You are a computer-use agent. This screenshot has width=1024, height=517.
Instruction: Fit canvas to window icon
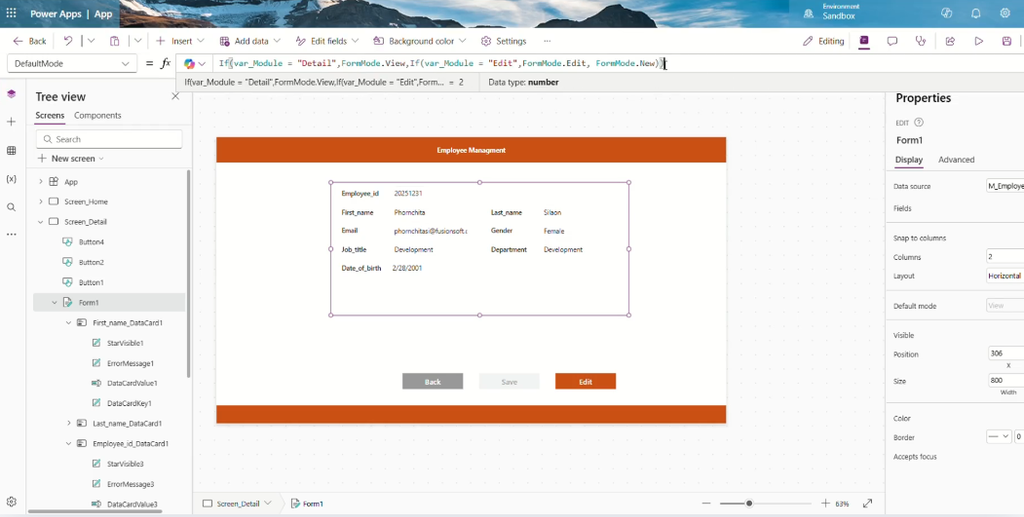click(867, 503)
